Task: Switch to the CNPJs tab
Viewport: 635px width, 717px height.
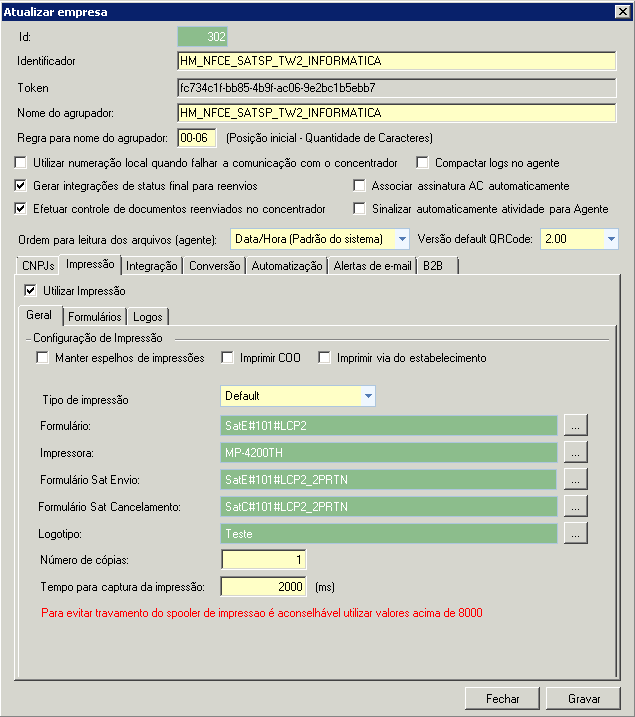Action: 38,266
